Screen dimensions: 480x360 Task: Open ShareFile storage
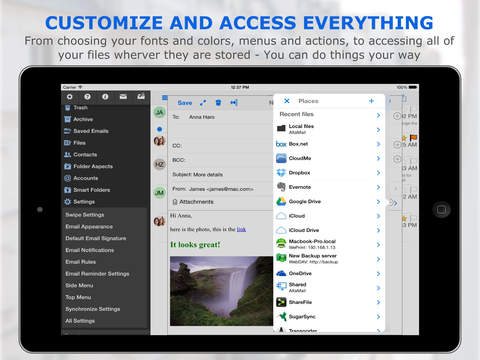tap(329, 302)
